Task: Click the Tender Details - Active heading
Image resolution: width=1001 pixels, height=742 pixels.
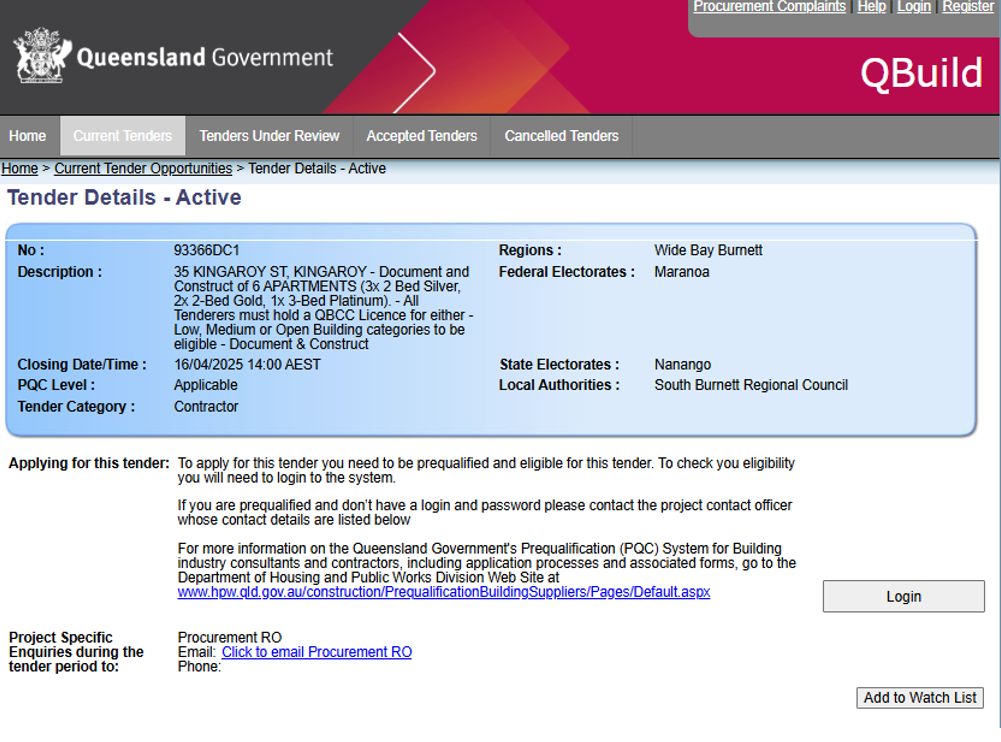Action: pos(124,198)
